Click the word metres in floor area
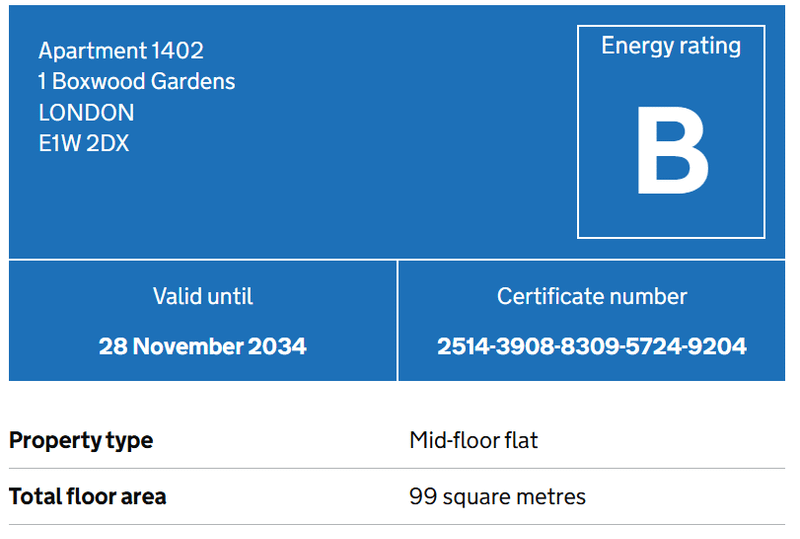 (x=554, y=496)
